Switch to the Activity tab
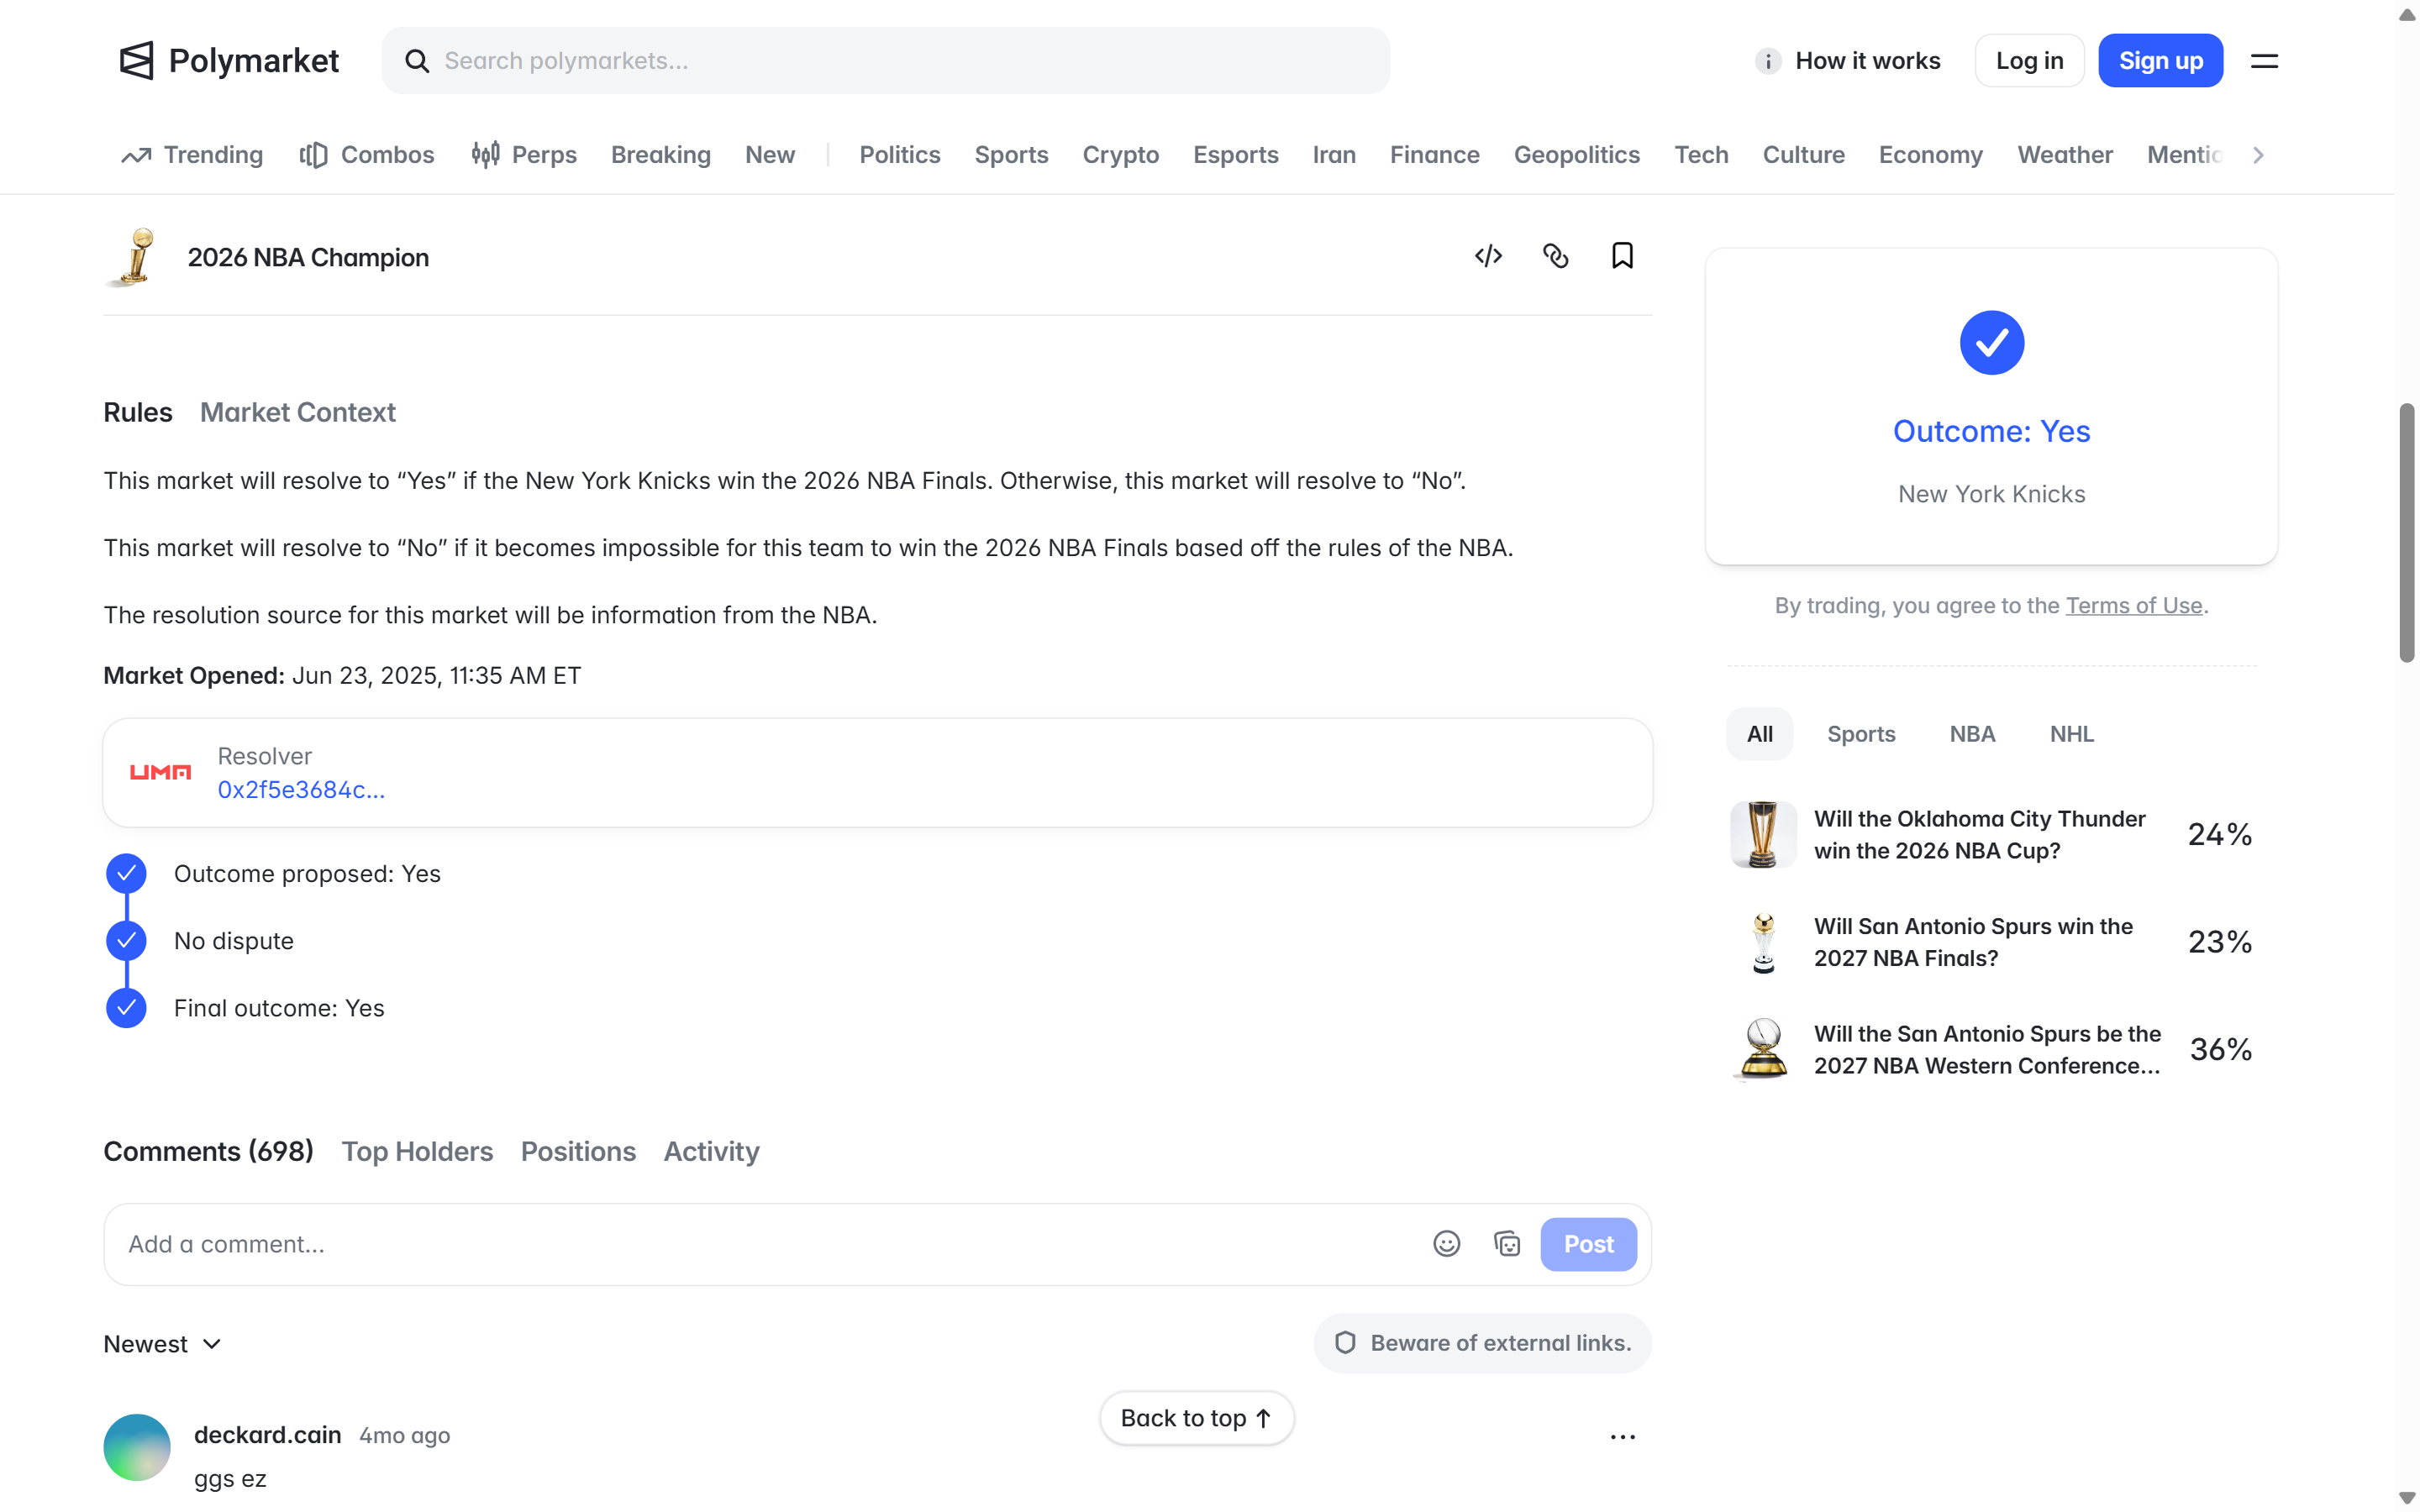Screen dimensions: 2420x1512 pyautogui.click(x=711, y=1151)
